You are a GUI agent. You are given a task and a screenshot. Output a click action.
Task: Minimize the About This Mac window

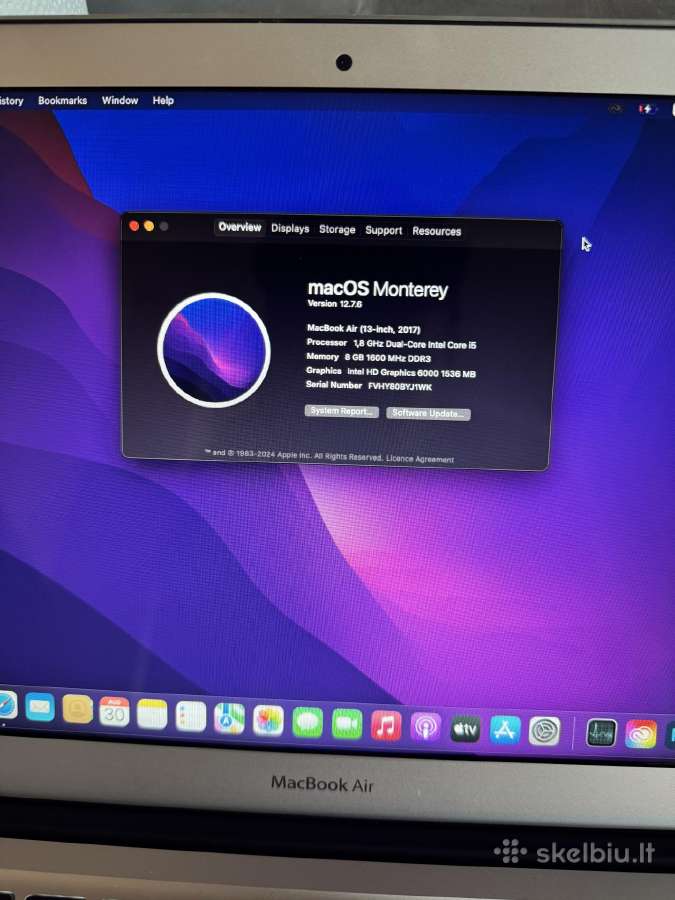149,226
